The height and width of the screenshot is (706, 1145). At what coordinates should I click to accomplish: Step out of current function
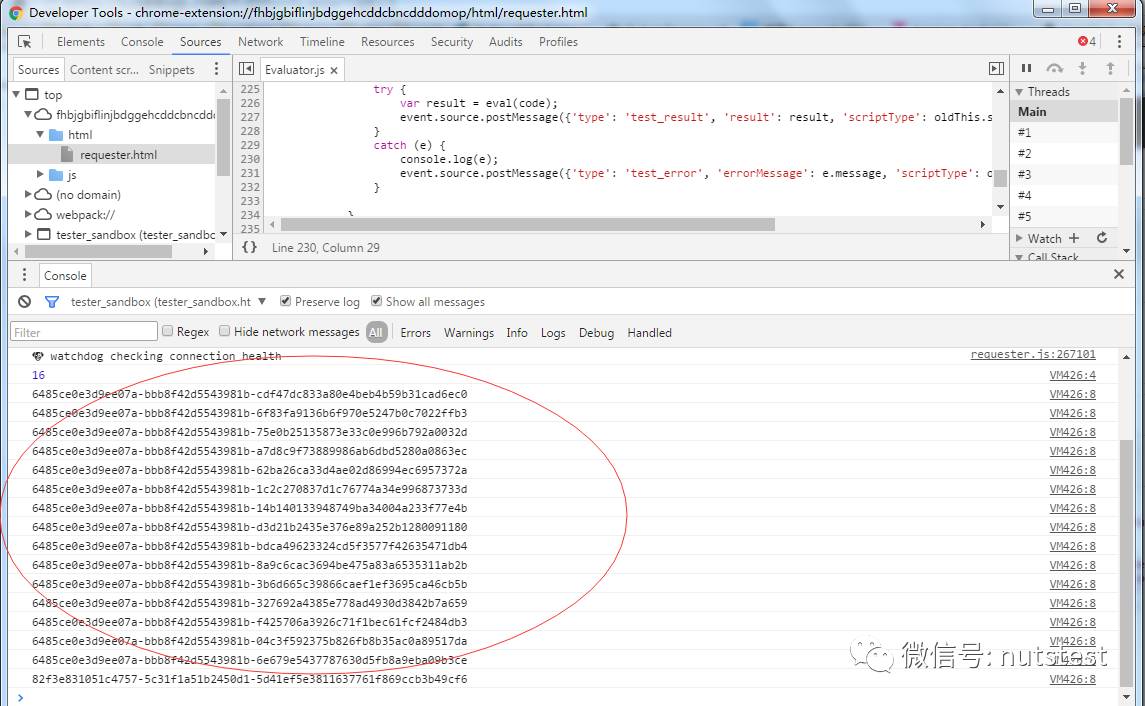coord(1110,68)
